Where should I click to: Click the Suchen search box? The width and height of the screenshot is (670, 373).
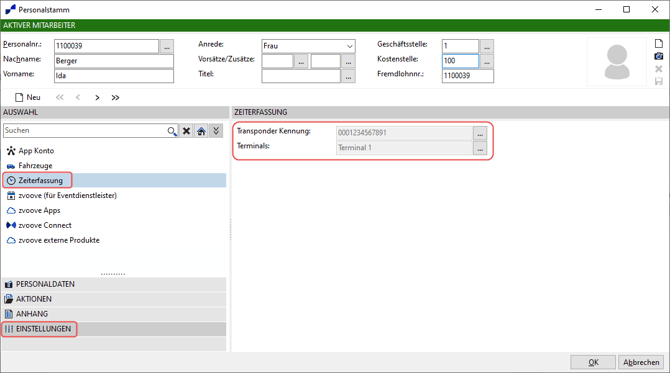pyautogui.click(x=85, y=131)
